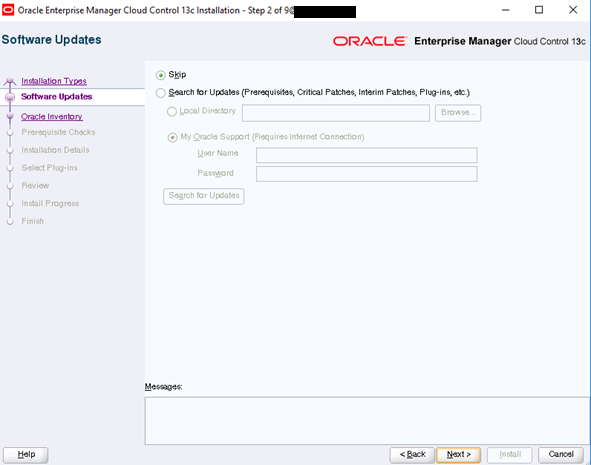Image resolution: width=591 pixels, height=465 pixels.
Task: Select the Skip radio option
Action: [x=161, y=75]
